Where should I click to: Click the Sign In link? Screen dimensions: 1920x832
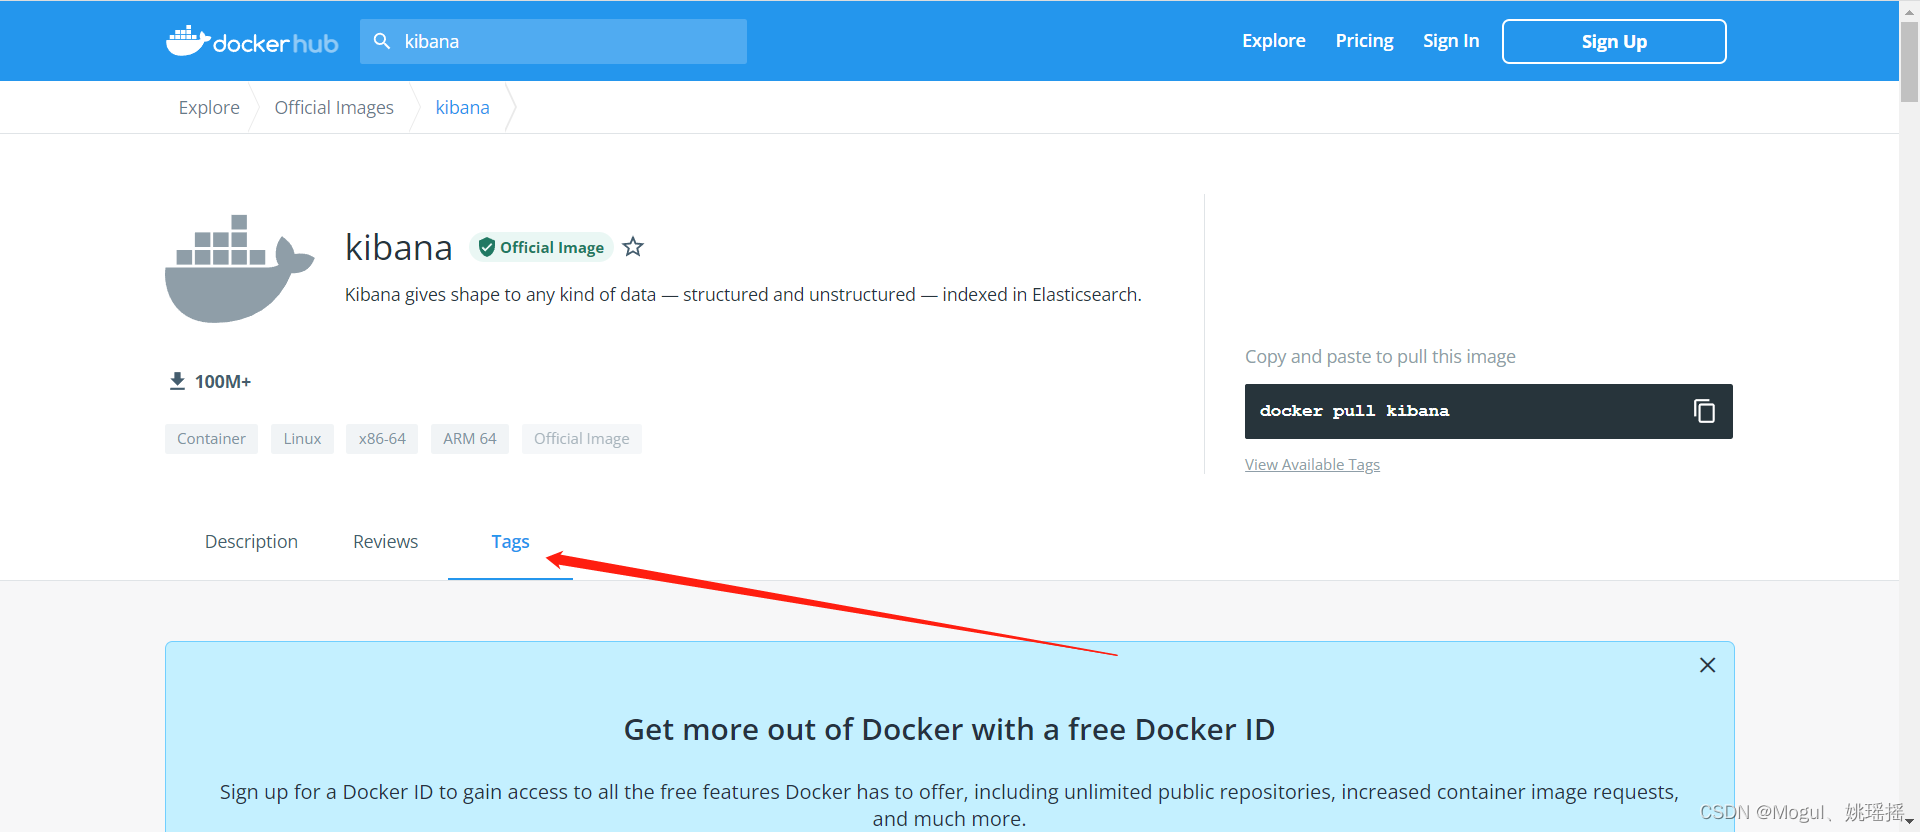[1451, 41]
